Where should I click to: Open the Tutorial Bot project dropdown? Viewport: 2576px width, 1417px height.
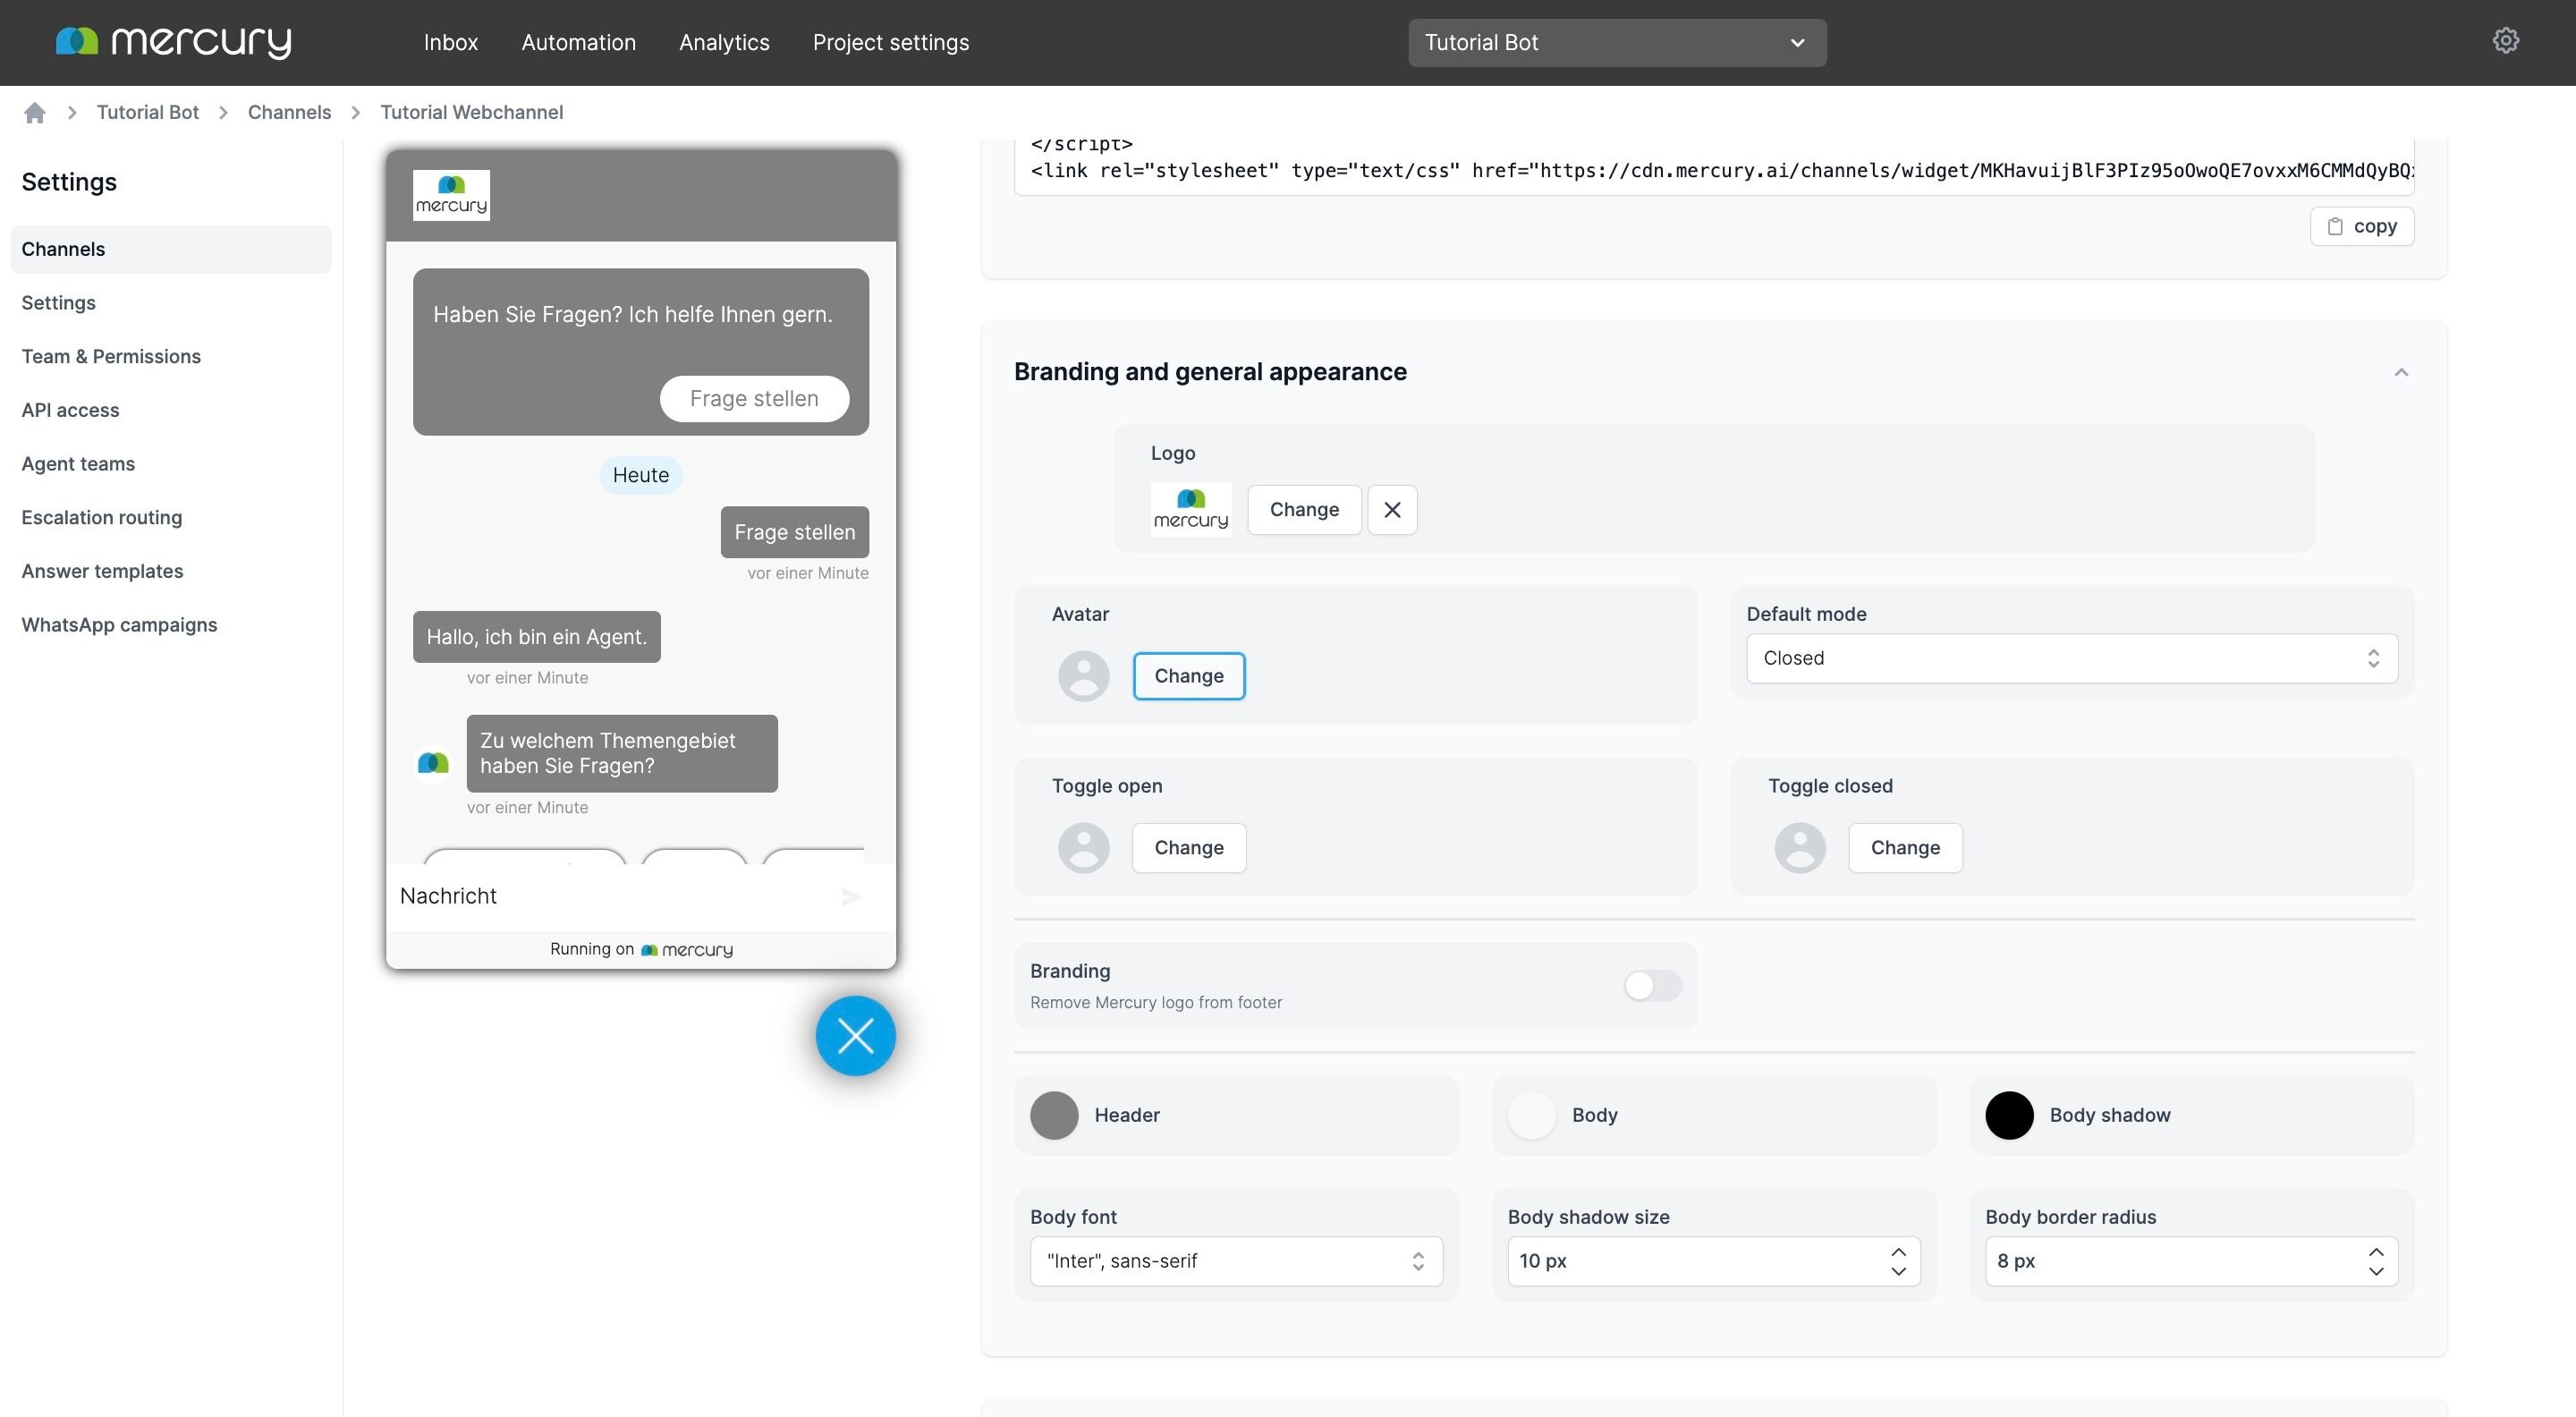click(1616, 43)
